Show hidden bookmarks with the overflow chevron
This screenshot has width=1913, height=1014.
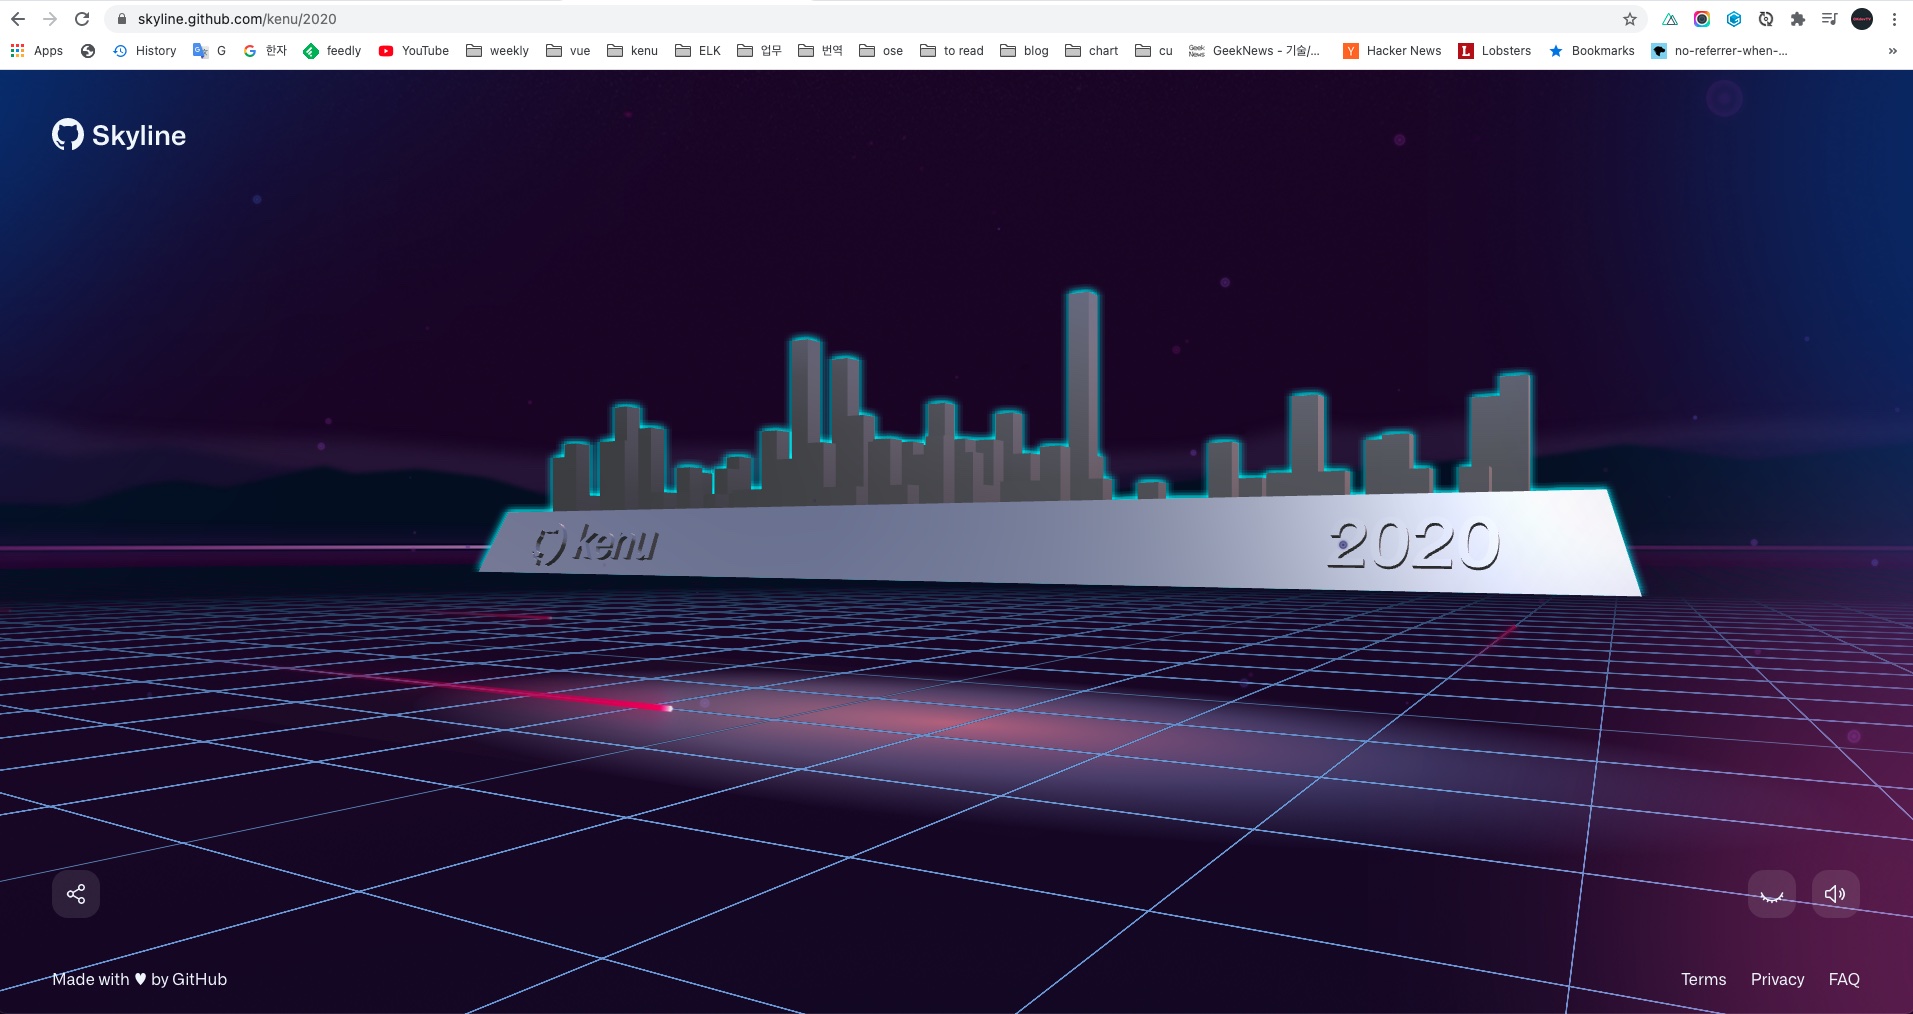[x=1892, y=51]
